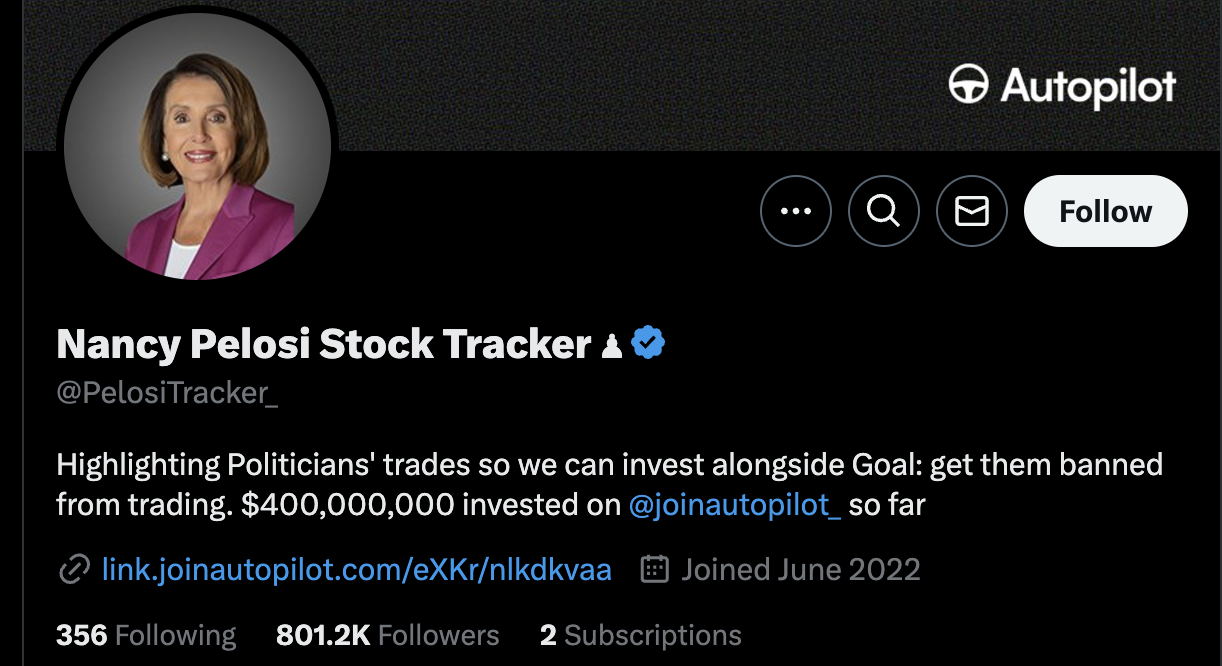The height and width of the screenshot is (666, 1222).
Task: View the 801.2K Followers list
Action: 387,635
